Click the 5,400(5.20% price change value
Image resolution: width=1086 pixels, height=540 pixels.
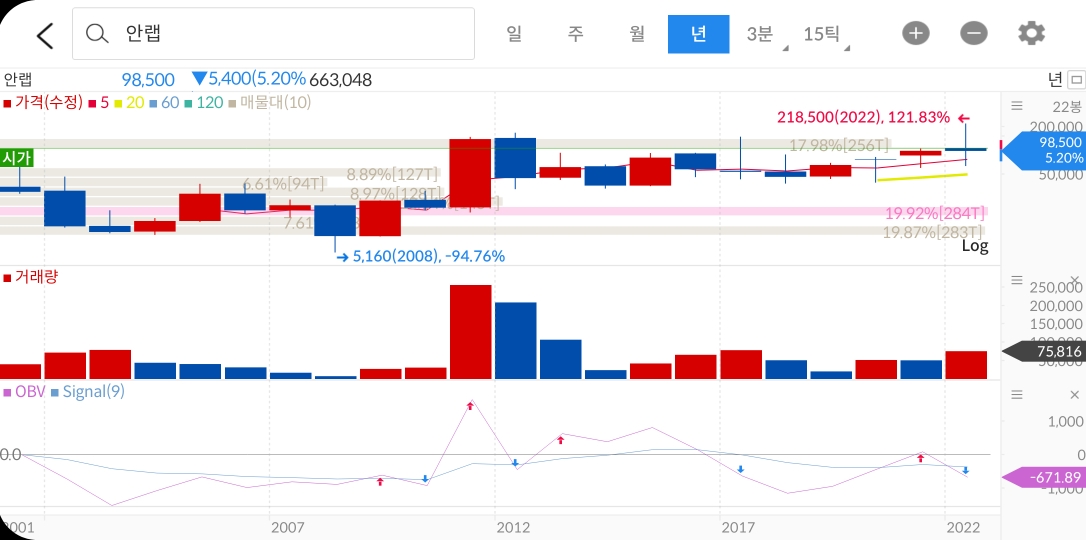249,79
